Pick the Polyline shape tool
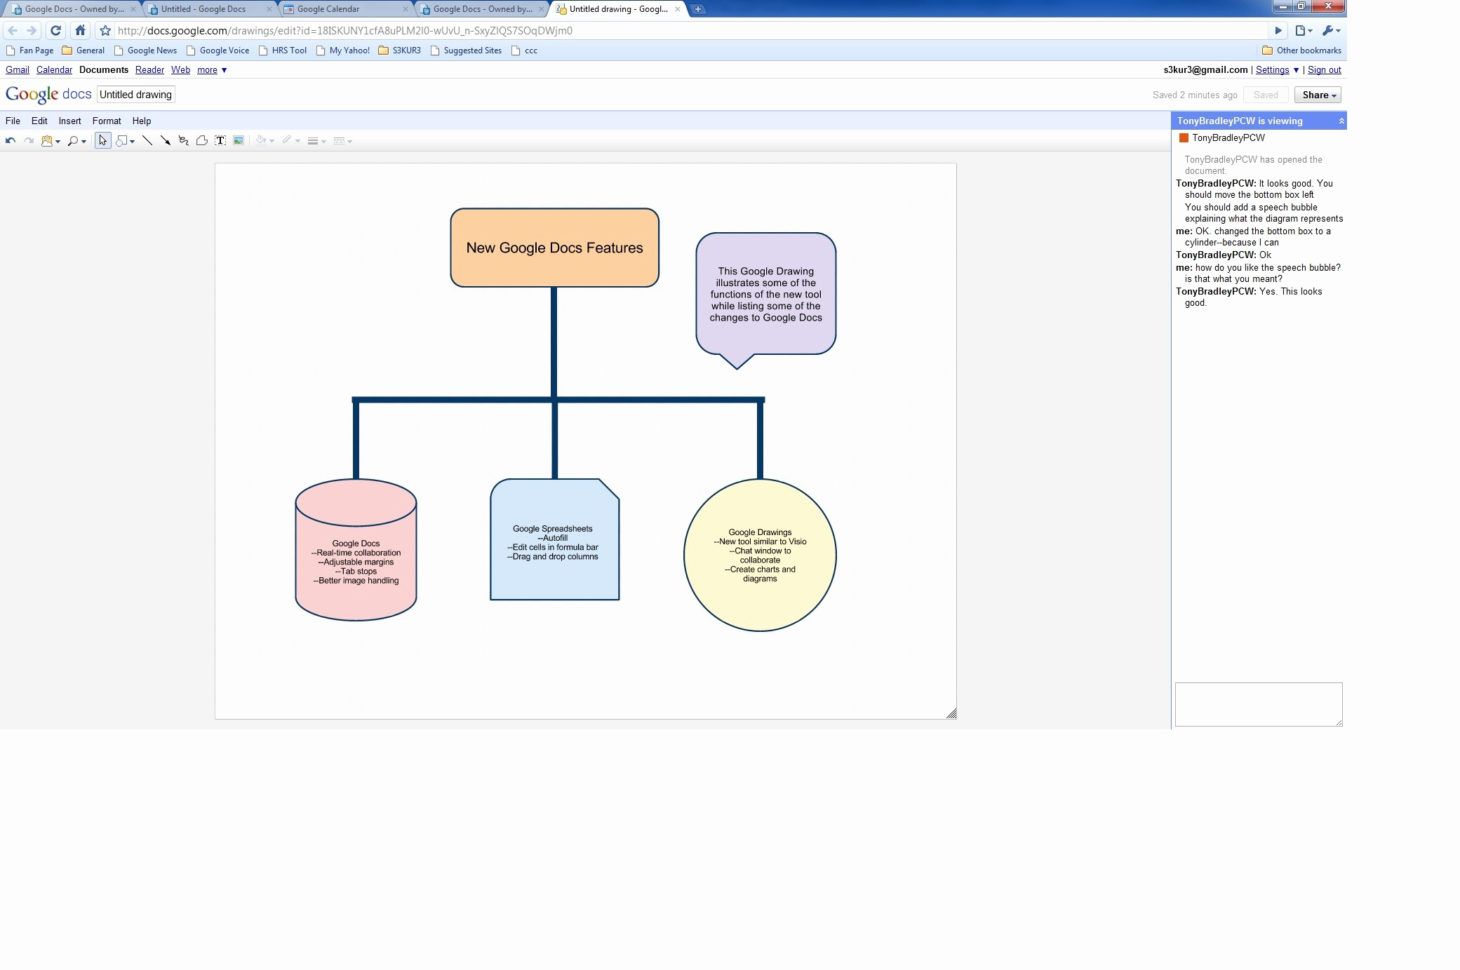Image resolution: width=1460 pixels, height=970 pixels. (201, 141)
